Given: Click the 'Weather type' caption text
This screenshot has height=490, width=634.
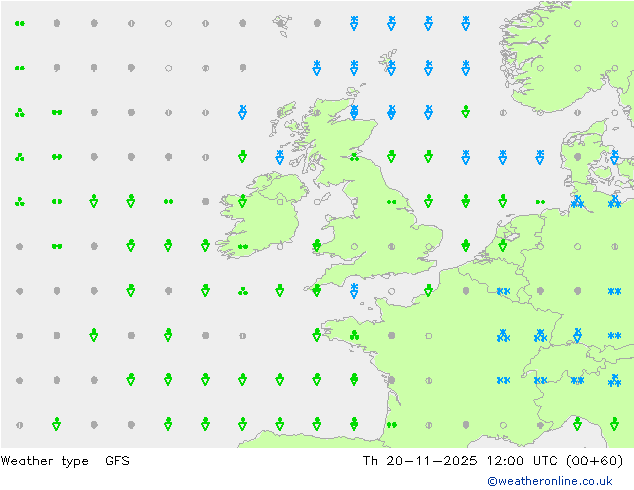Looking at the screenshot, I should click(x=44, y=461).
